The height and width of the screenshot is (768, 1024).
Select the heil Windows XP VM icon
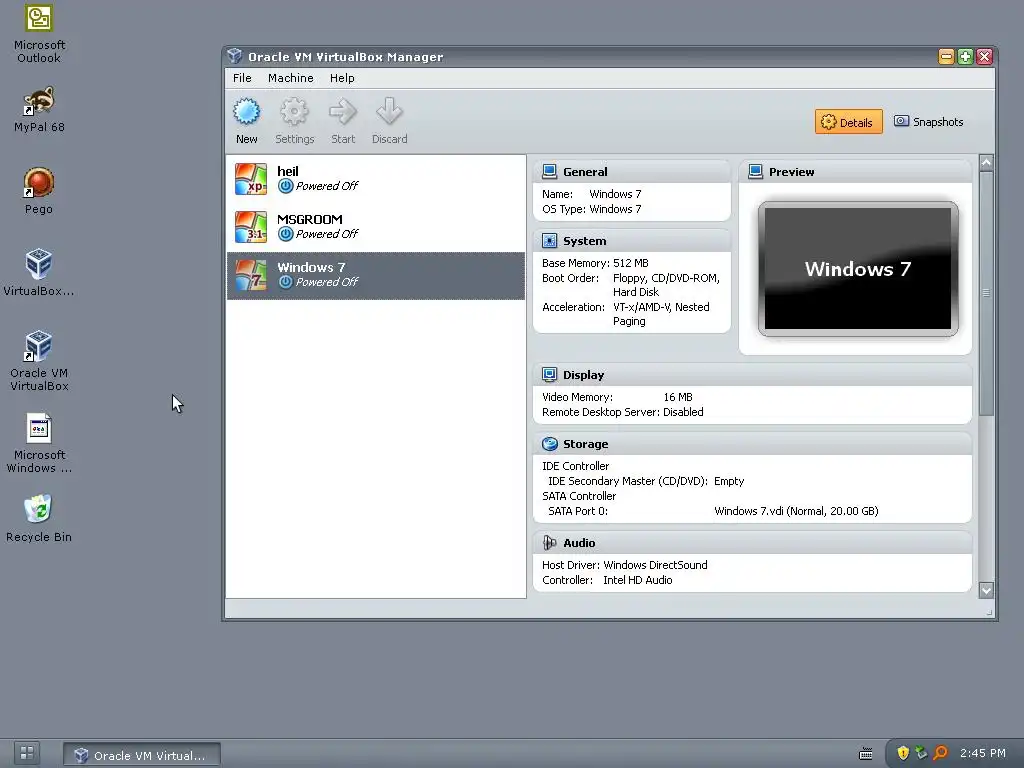coord(251,179)
